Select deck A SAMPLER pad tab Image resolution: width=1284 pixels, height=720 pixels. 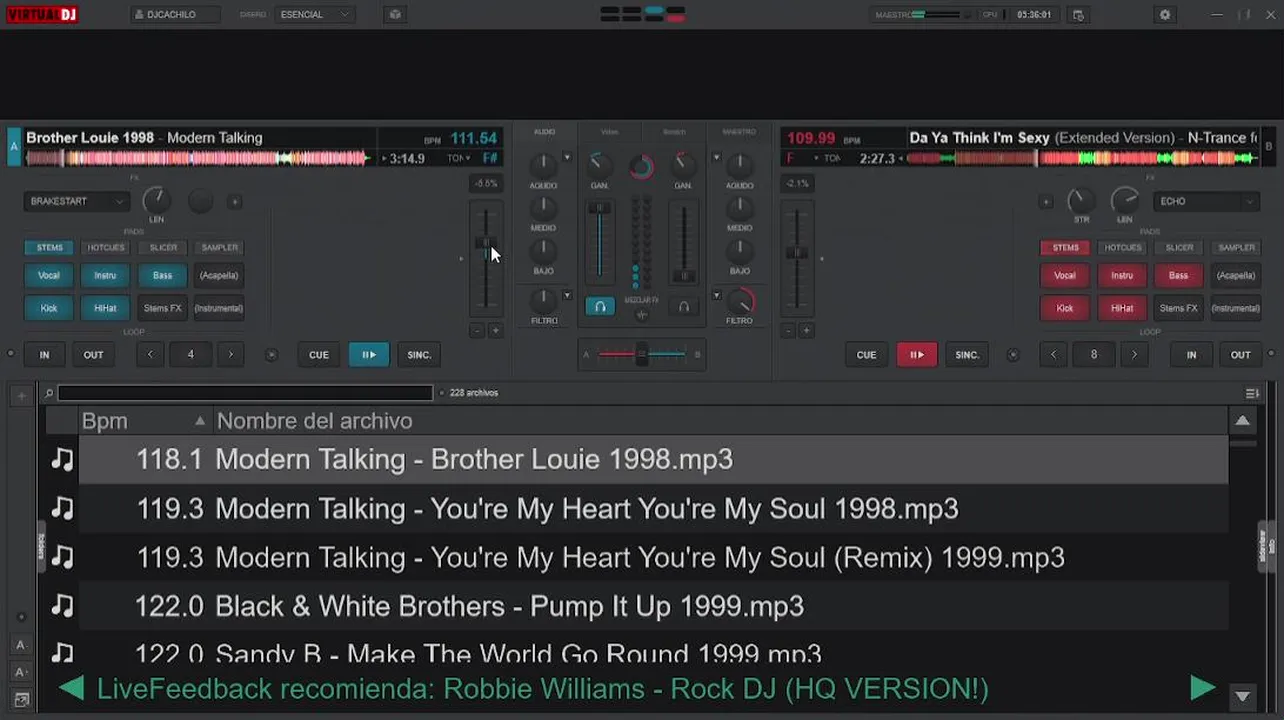point(219,247)
